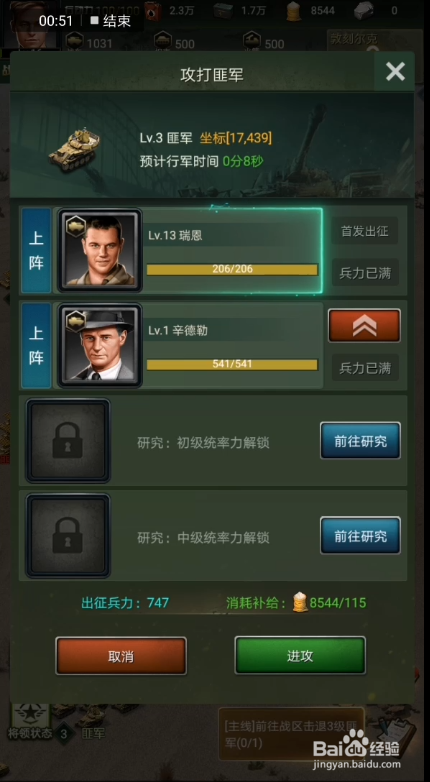Screen dimensions: 430x782
Task: Click the green 进攻 button
Action: [x=300, y=655]
